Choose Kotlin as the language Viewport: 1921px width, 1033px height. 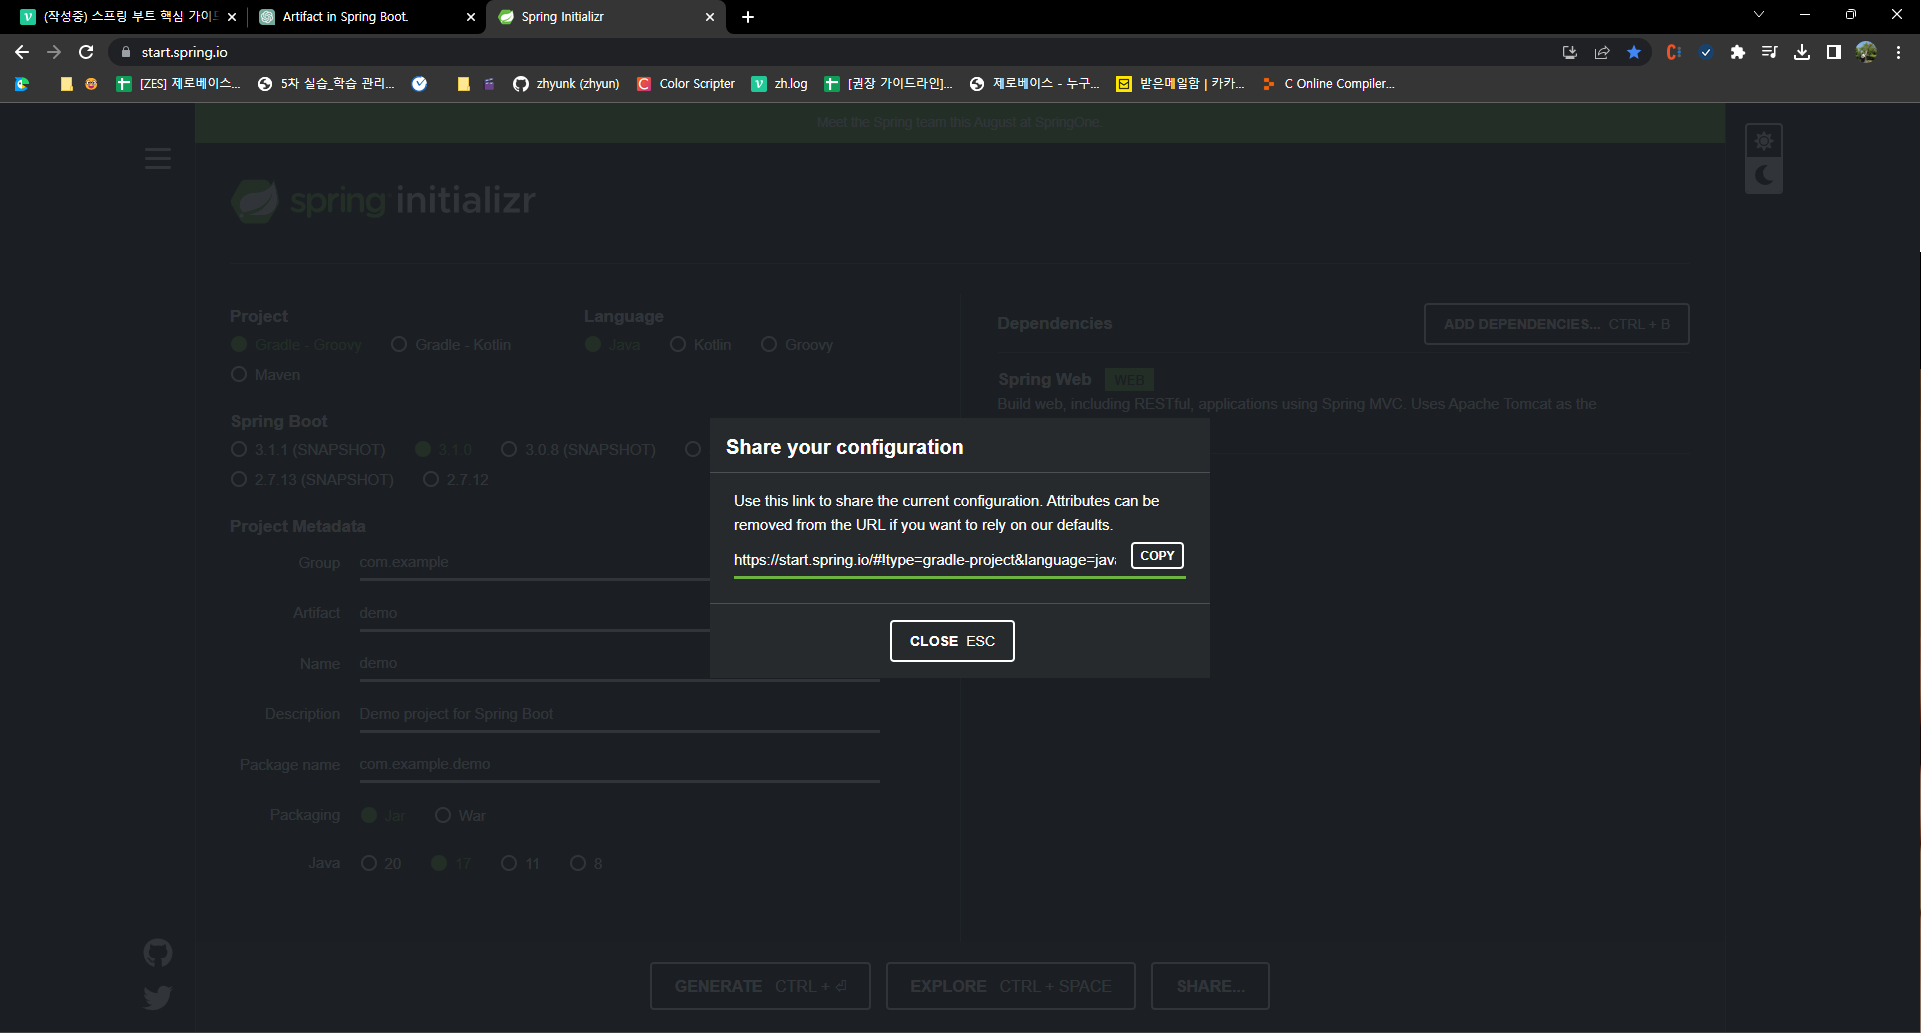point(701,345)
